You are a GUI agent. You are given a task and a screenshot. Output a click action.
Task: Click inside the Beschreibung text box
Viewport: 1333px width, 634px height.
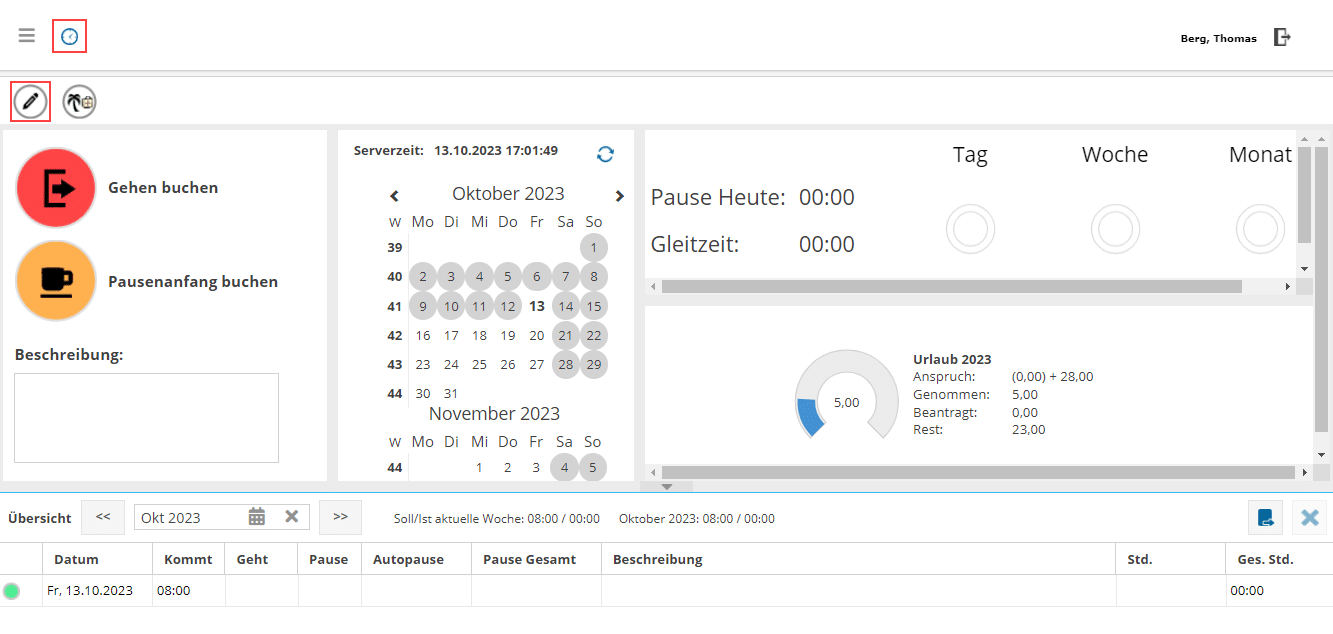146,418
